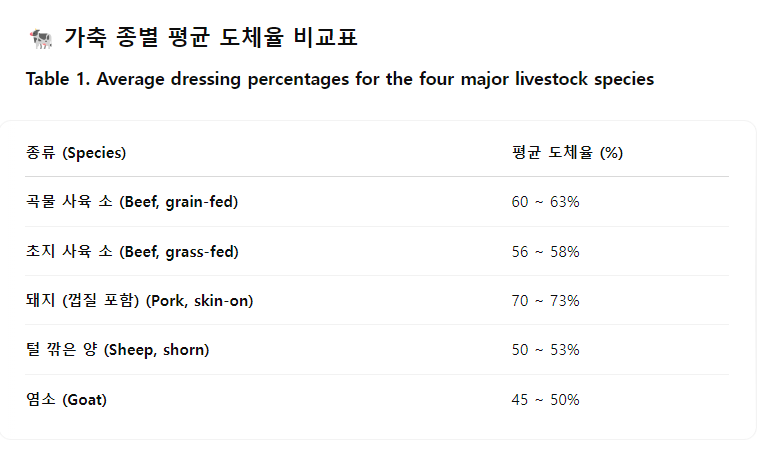Click the Beef, grain-fed row label

[x=132, y=202]
